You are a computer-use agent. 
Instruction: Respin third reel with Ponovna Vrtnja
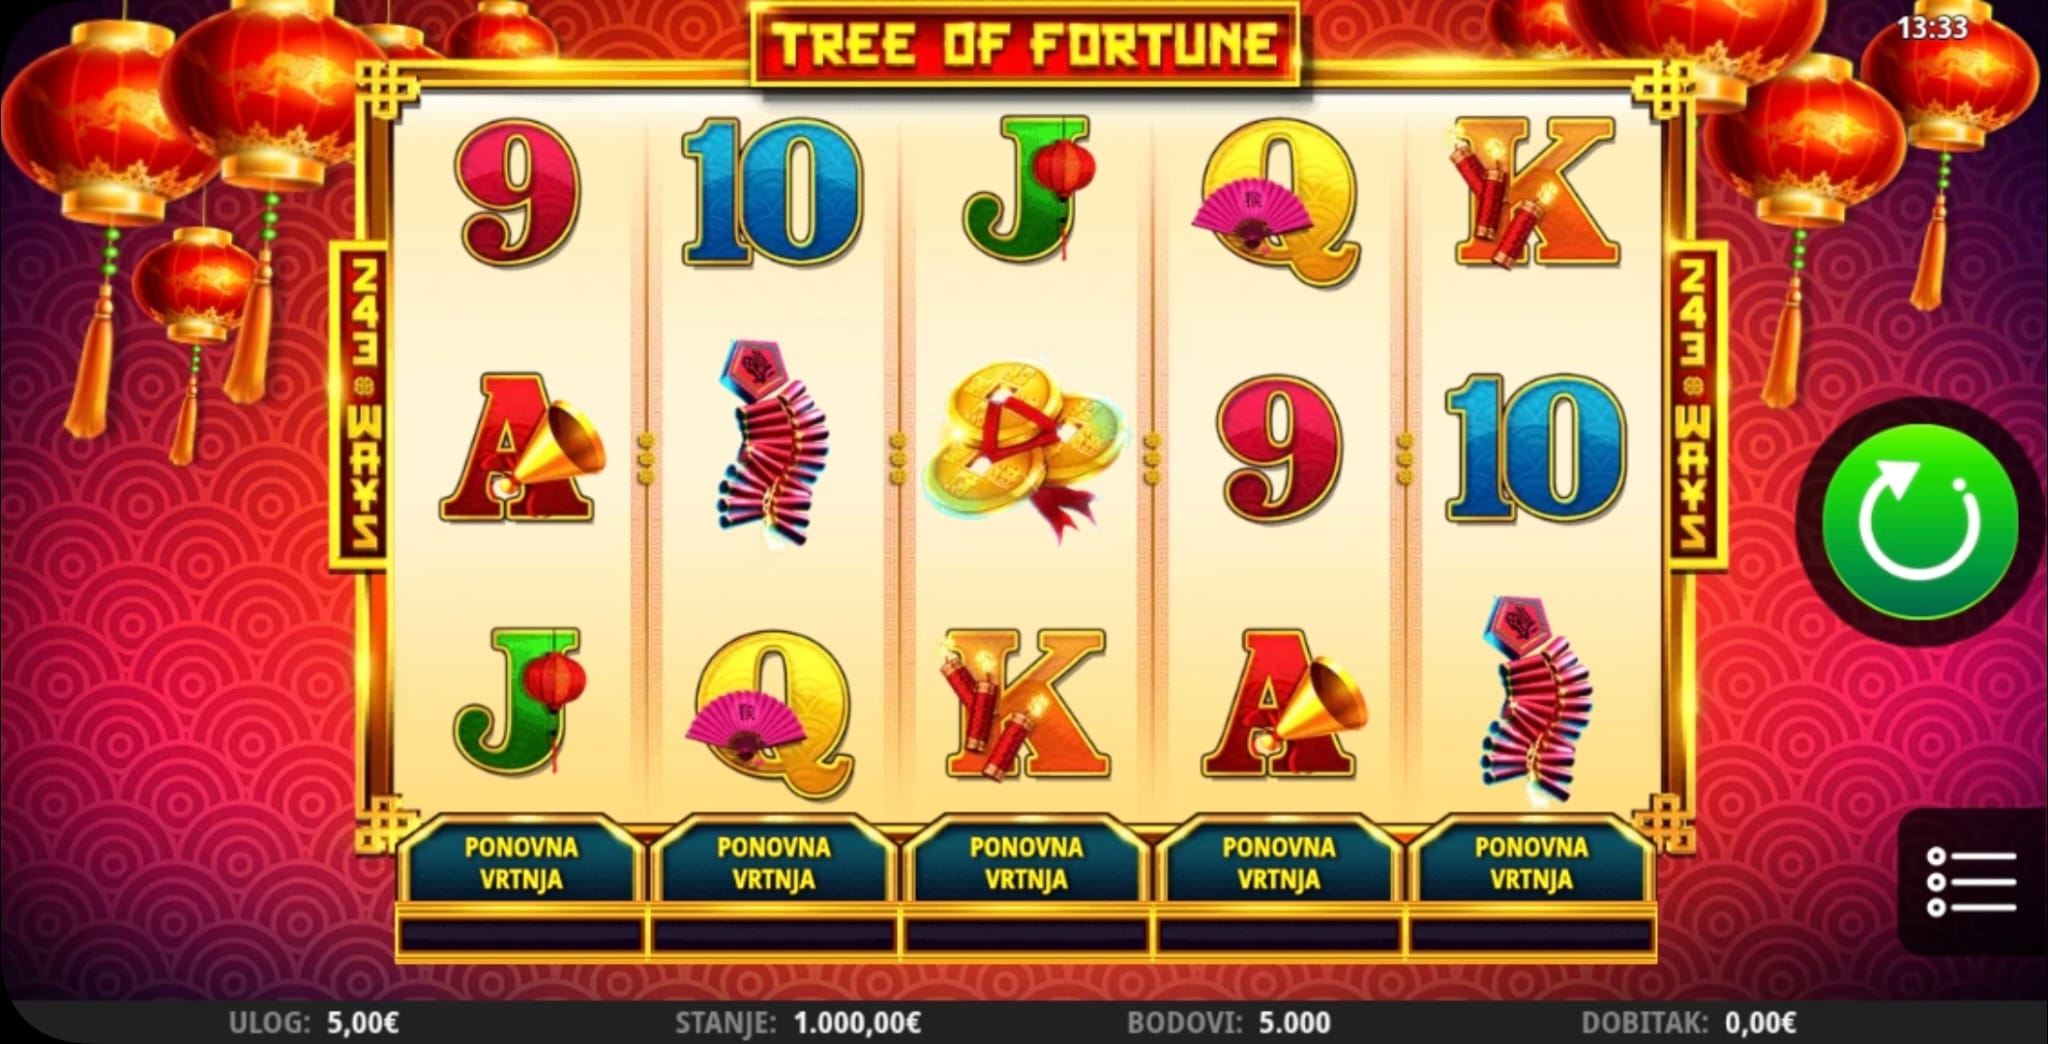[1026, 864]
